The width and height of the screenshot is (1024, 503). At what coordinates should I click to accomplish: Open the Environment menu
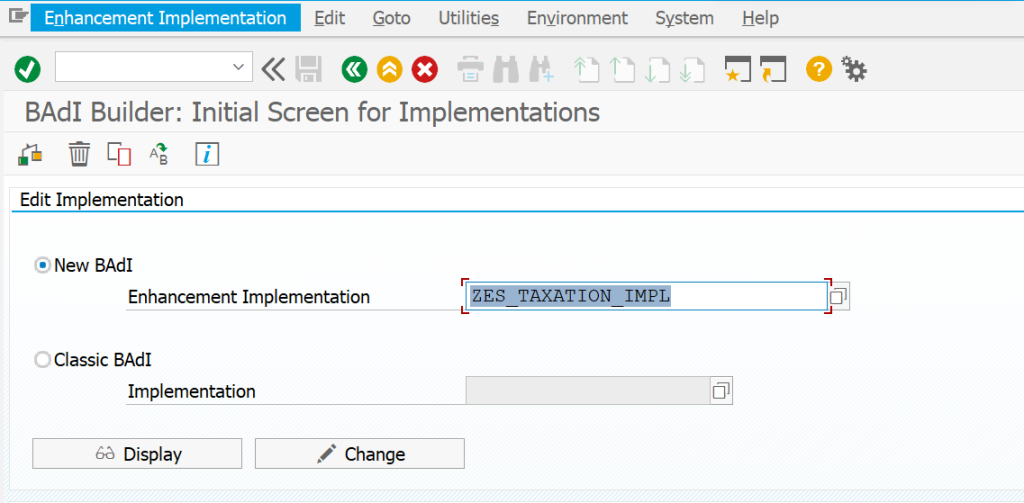[x=577, y=18]
